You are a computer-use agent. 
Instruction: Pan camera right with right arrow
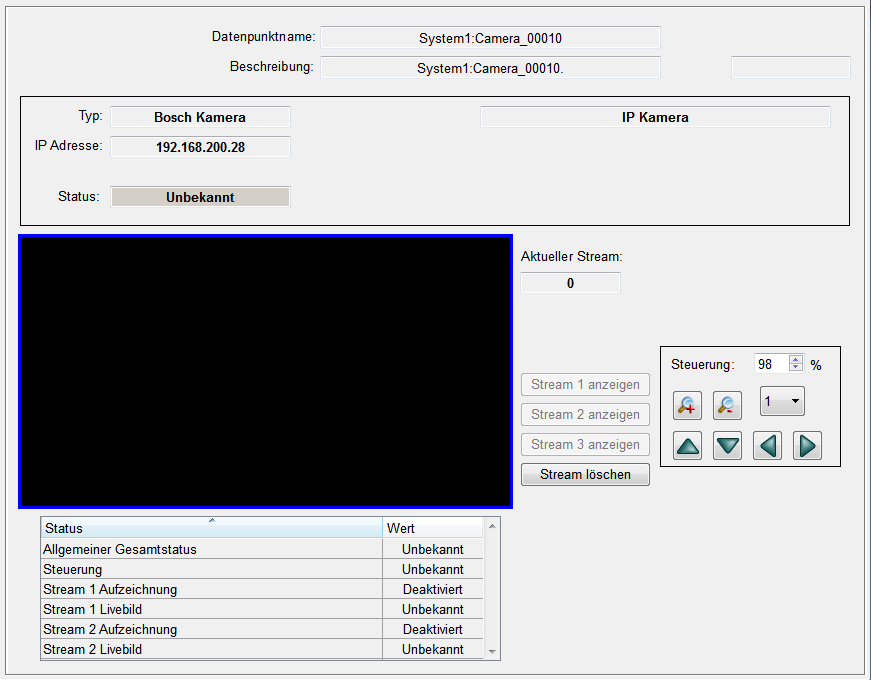[x=807, y=446]
